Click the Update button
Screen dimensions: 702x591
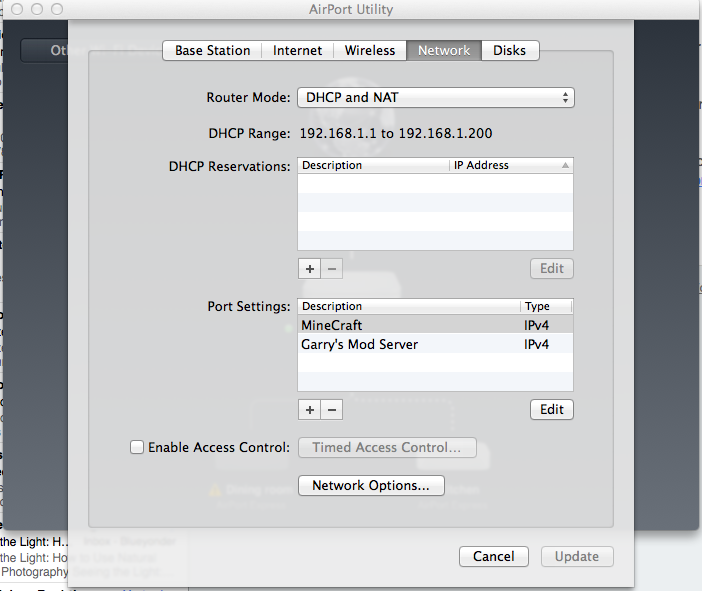[577, 557]
